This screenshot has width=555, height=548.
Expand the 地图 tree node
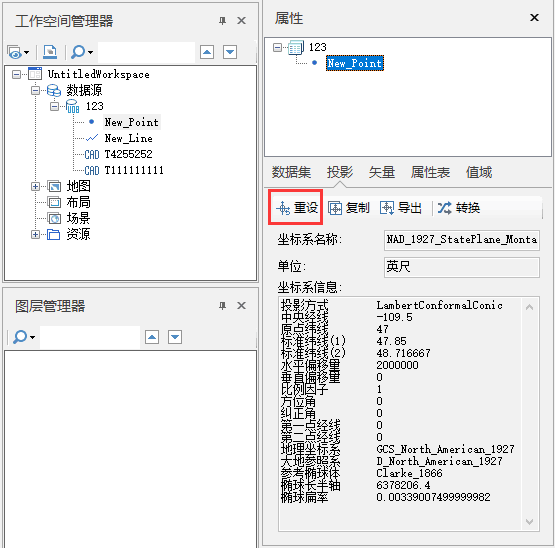[x=35, y=187]
